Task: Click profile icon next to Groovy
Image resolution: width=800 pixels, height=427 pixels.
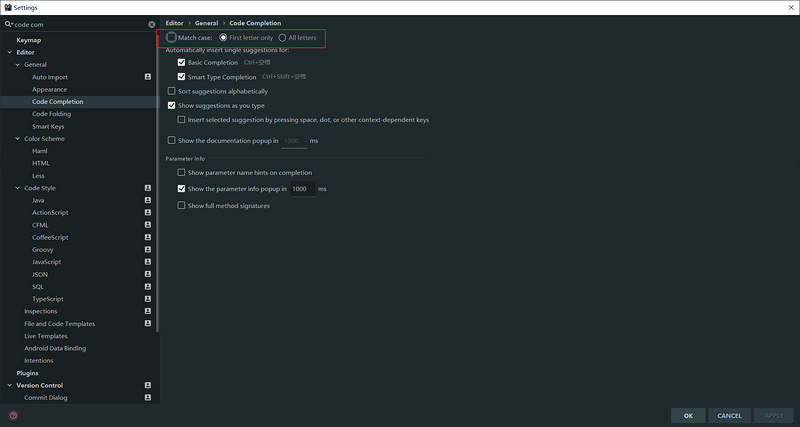Action: [x=148, y=249]
